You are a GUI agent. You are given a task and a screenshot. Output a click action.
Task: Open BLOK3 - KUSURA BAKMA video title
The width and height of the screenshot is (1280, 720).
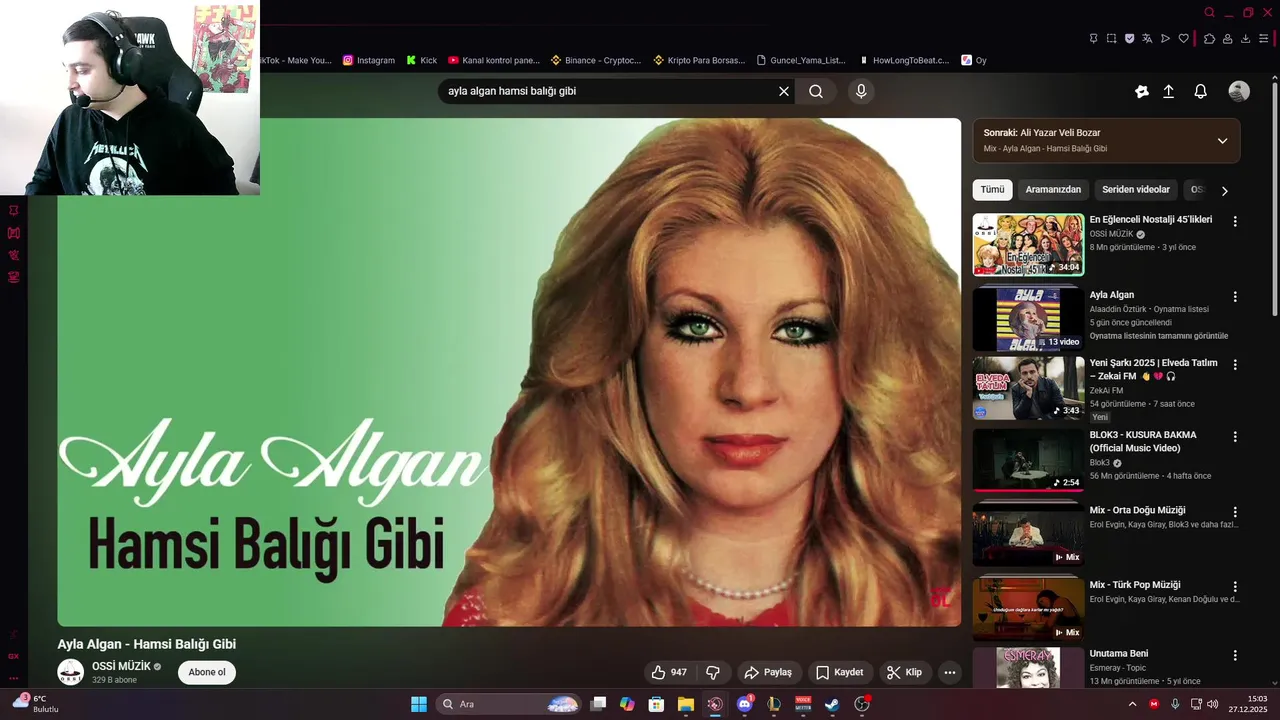[1143, 441]
